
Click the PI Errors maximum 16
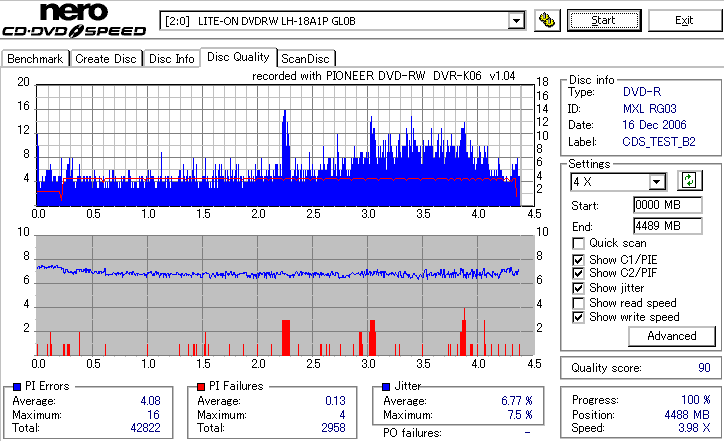click(153, 415)
